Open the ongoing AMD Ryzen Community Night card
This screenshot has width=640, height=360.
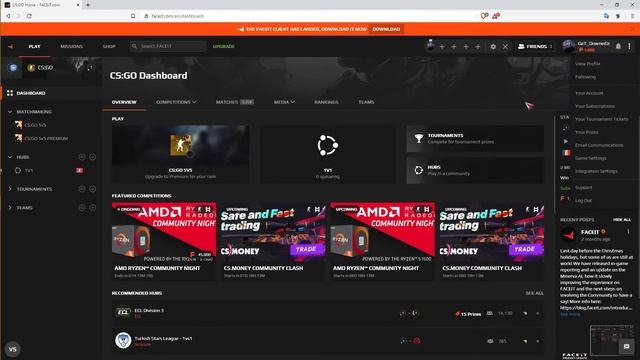[x=164, y=241]
